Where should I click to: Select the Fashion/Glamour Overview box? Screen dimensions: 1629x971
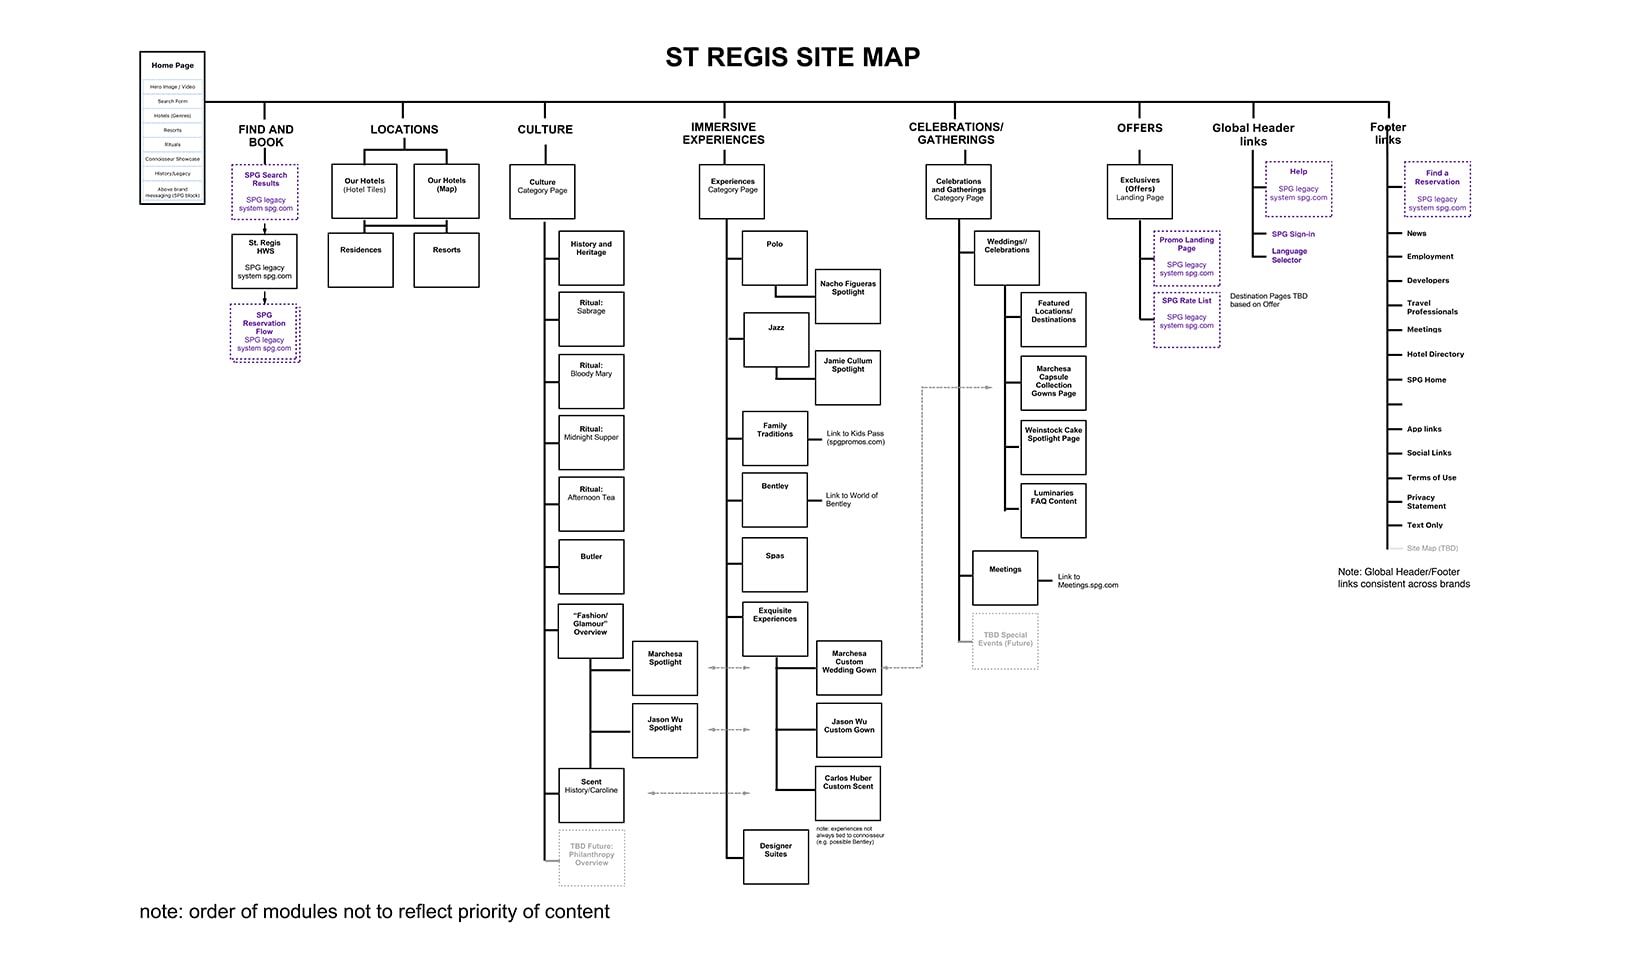point(590,631)
